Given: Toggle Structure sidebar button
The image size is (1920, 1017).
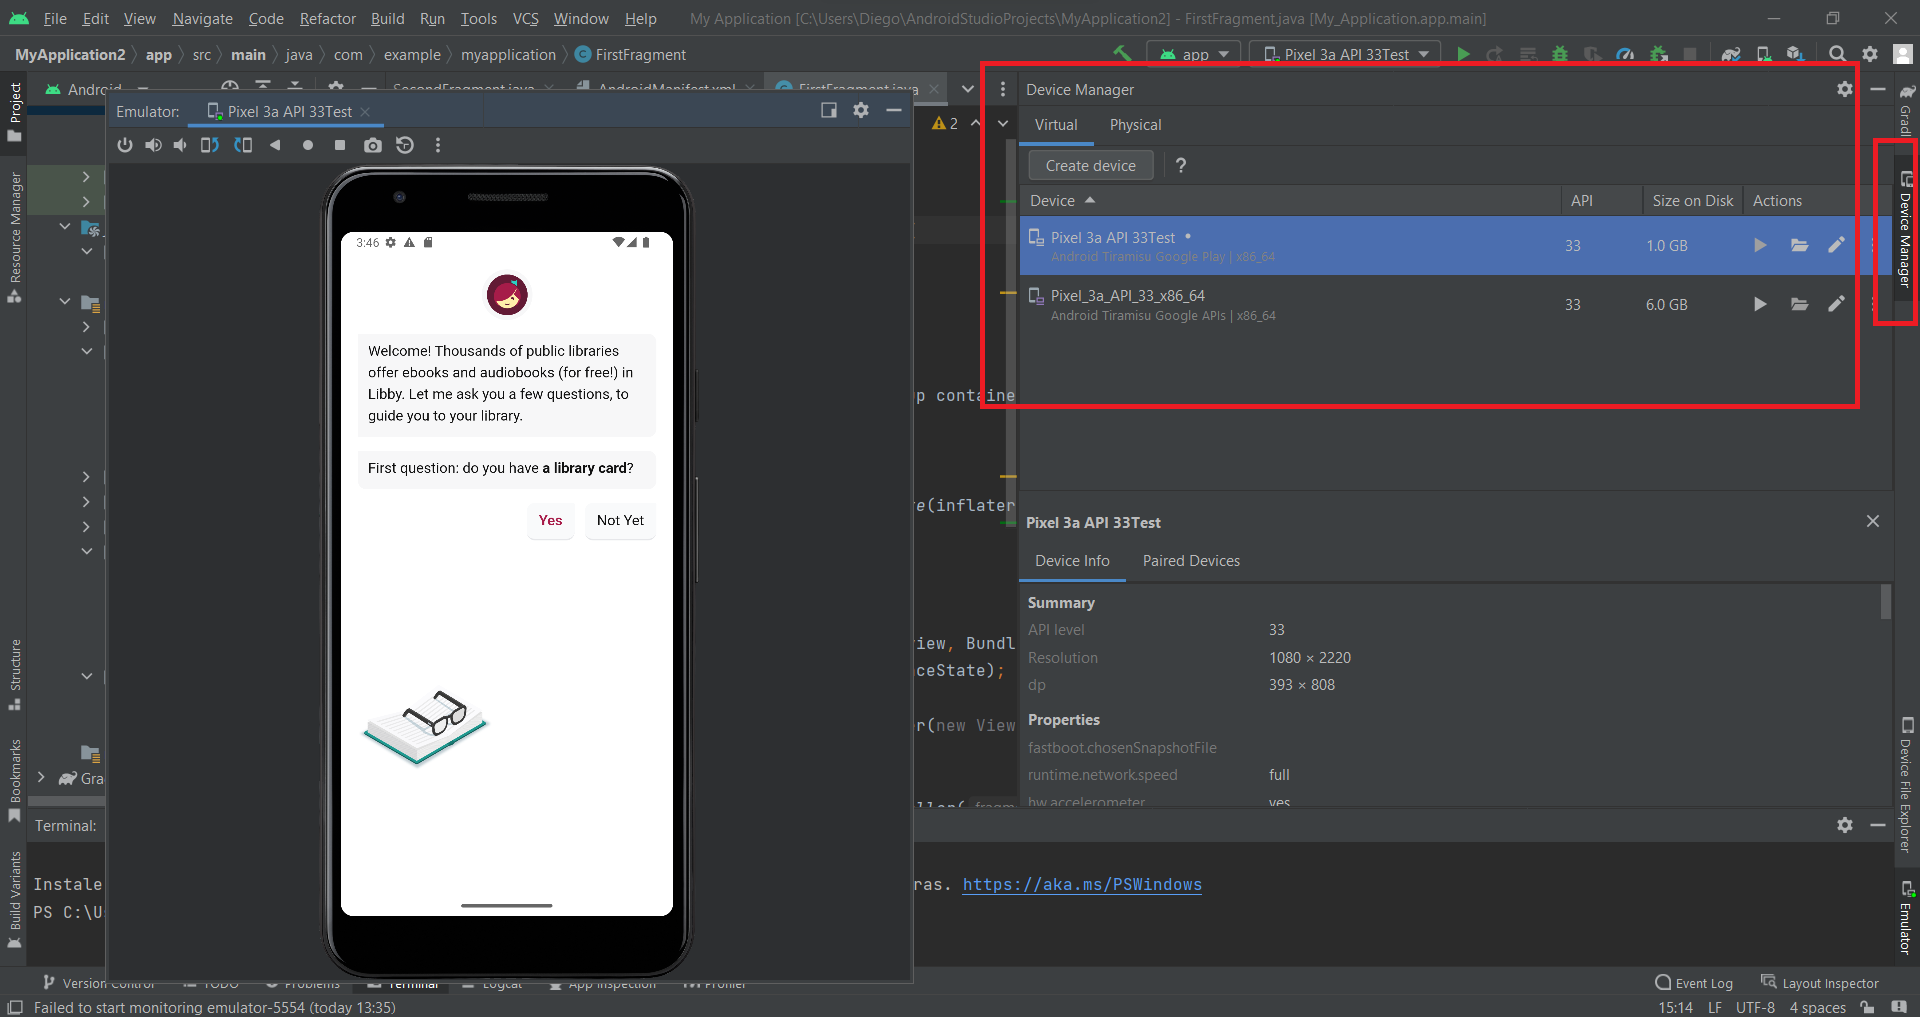Looking at the screenshot, I should pyautogui.click(x=14, y=675).
